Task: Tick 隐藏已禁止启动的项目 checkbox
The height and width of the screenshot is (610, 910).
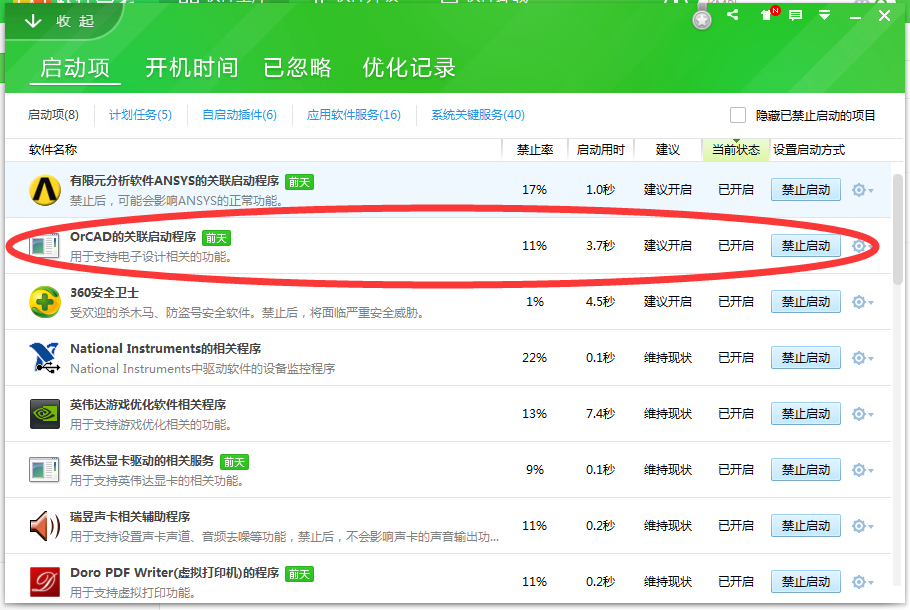Action: pyautogui.click(x=738, y=115)
